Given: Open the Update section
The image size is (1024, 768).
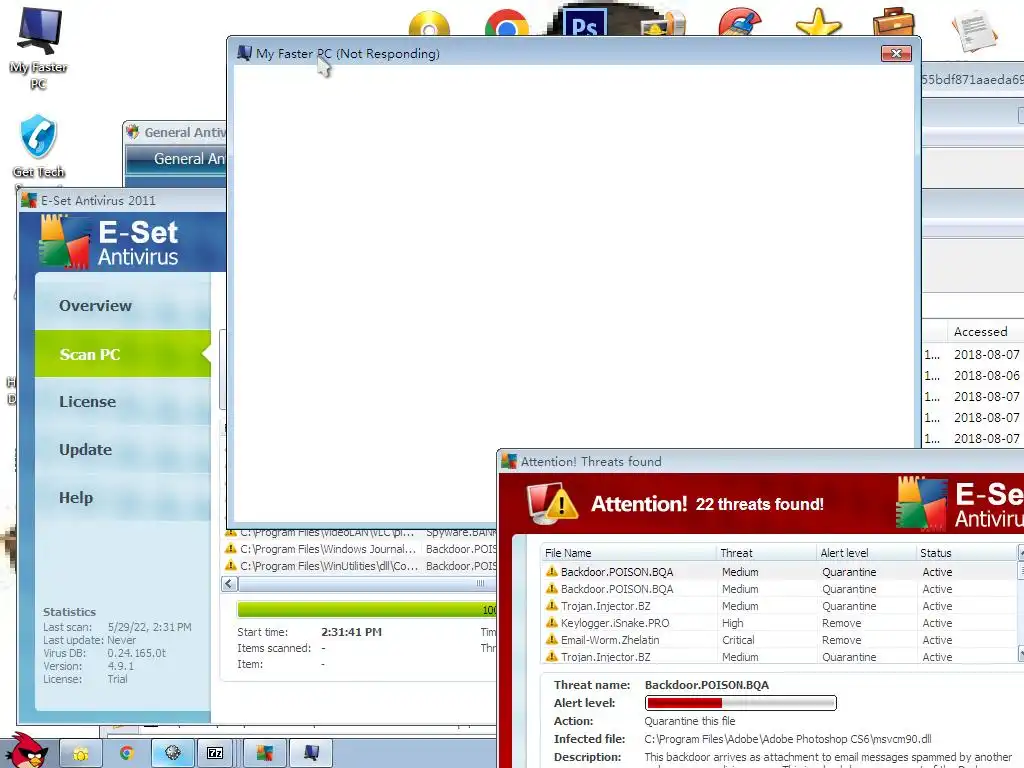Looking at the screenshot, I should (123, 449).
